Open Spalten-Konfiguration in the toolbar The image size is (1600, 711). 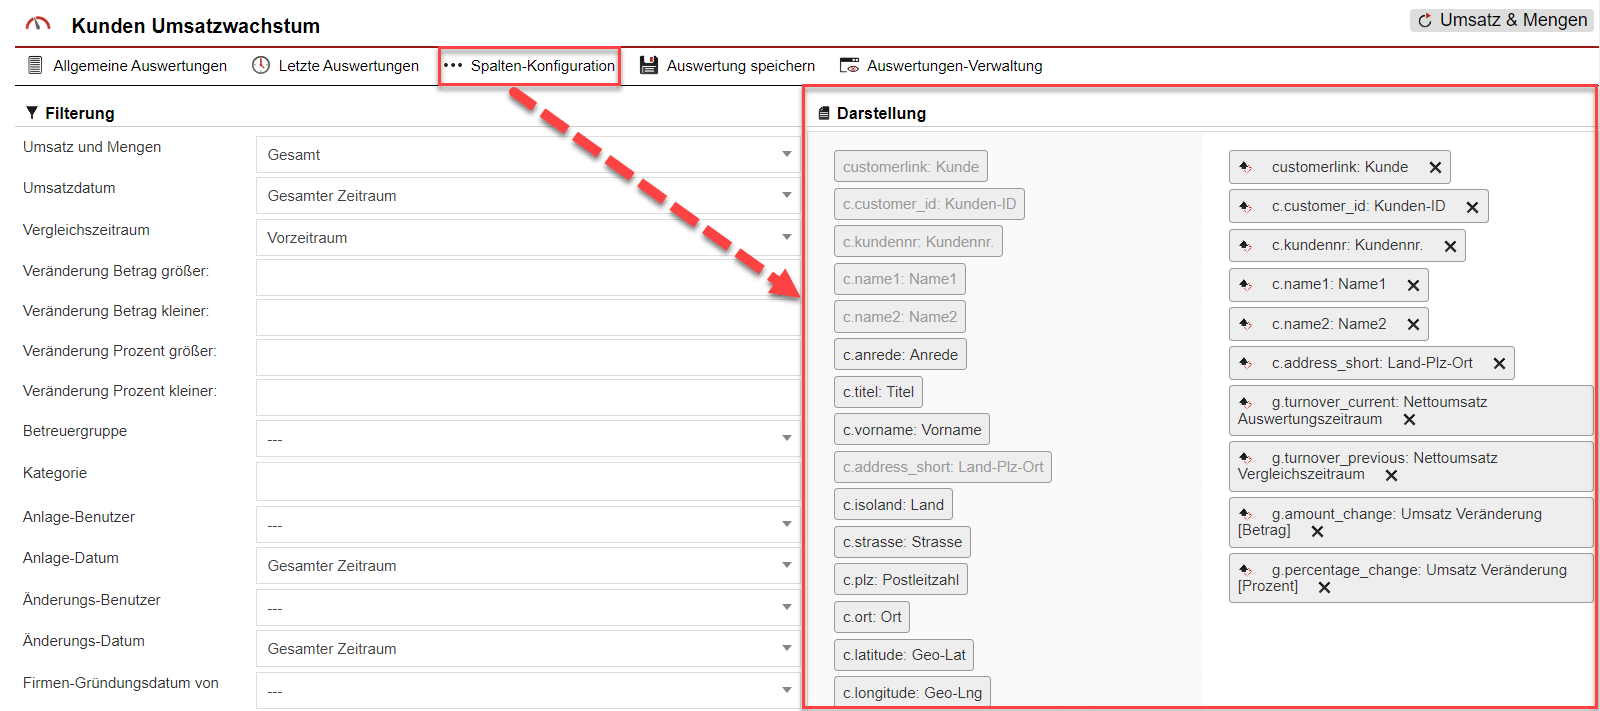coord(530,66)
